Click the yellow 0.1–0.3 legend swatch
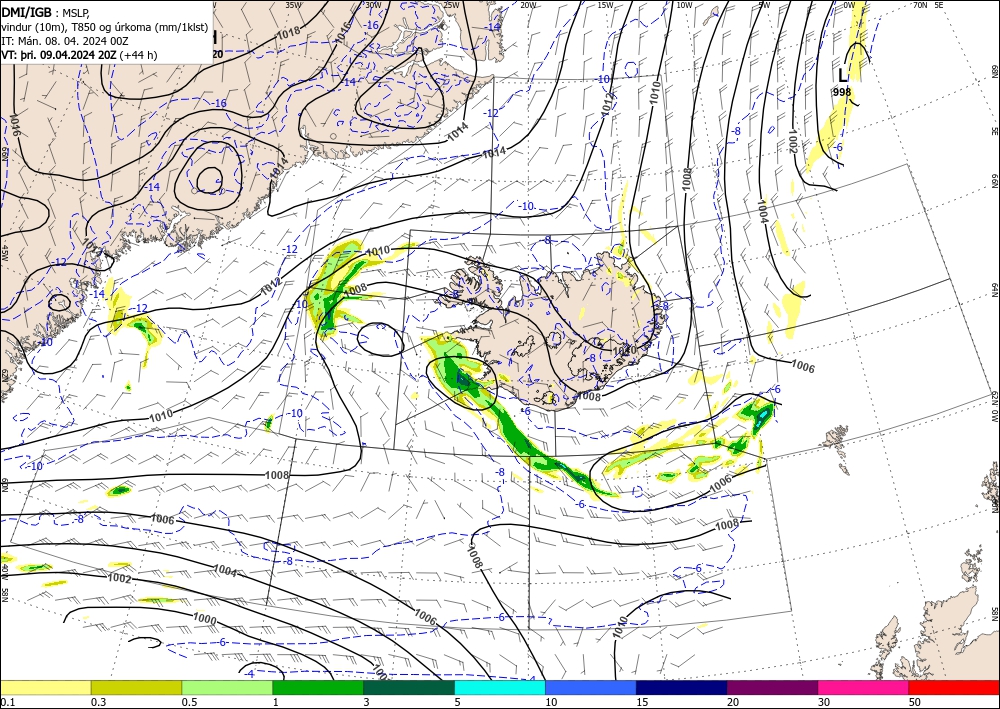Screen dimensions: 1000x709 pos(45,687)
